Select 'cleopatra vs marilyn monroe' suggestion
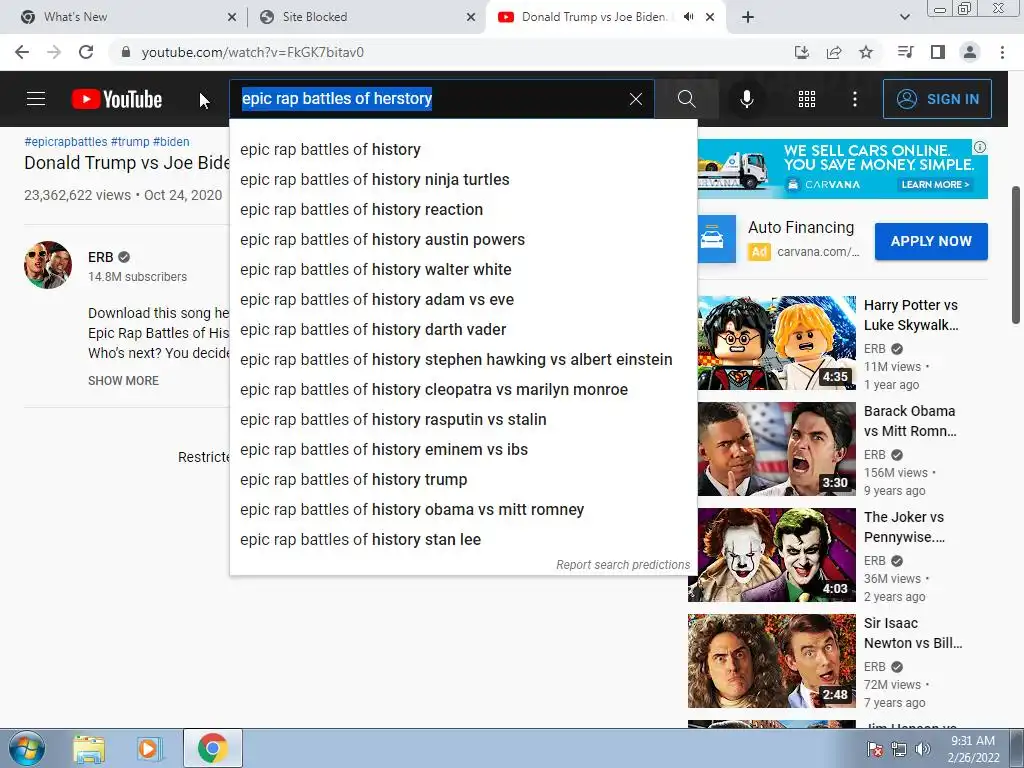Image resolution: width=1024 pixels, height=768 pixels. coord(463,390)
